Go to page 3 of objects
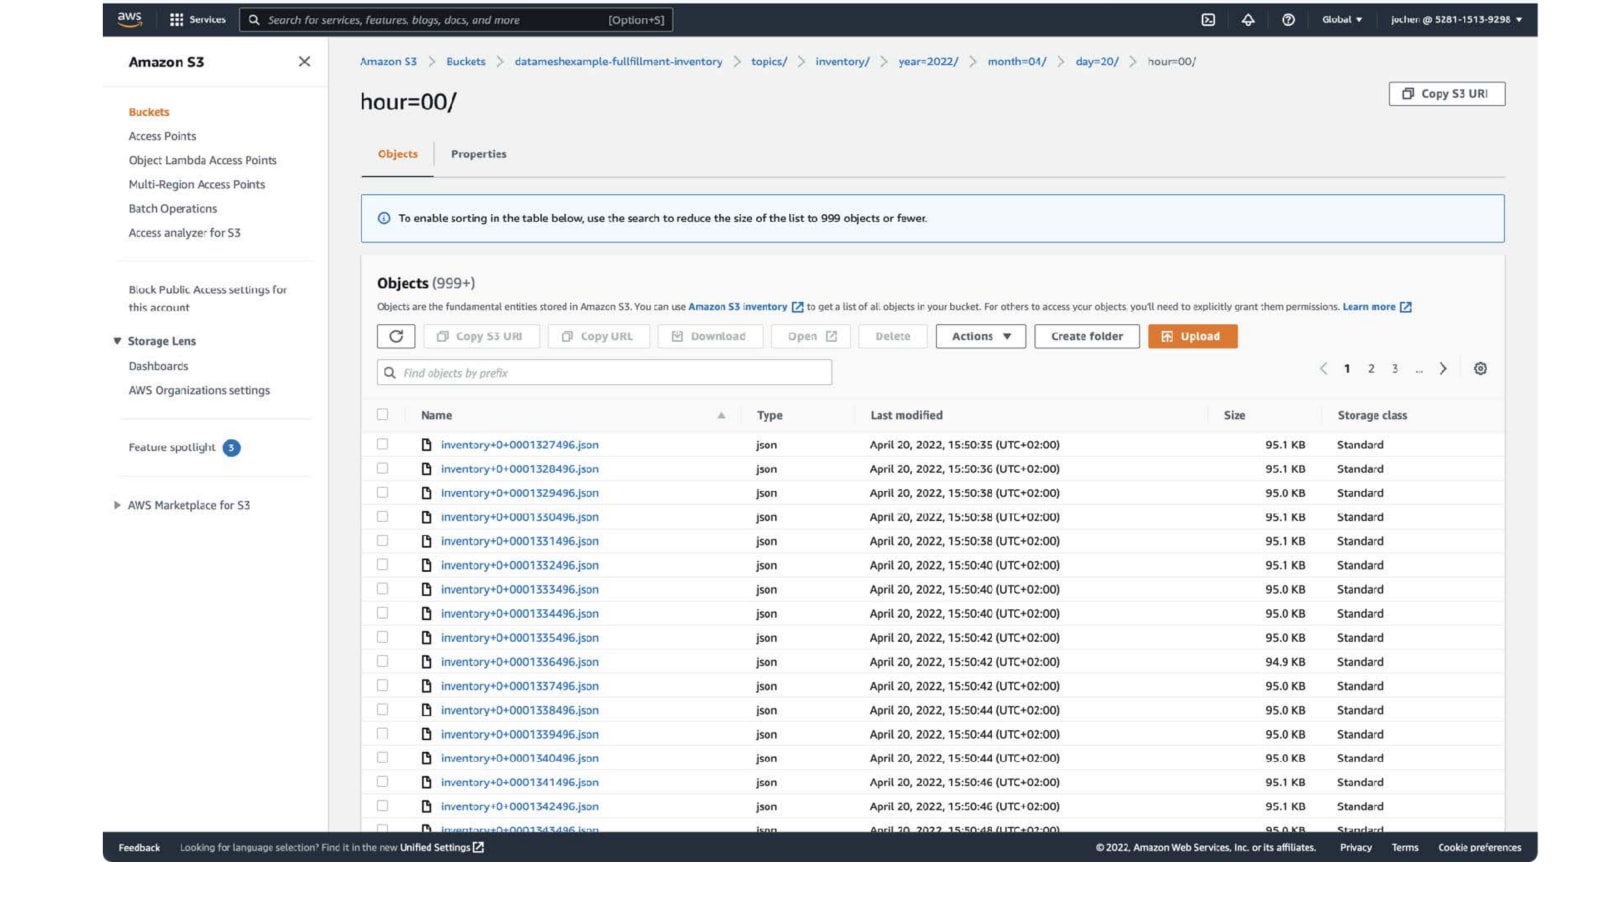The image size is (1600, 900). 1395,369
